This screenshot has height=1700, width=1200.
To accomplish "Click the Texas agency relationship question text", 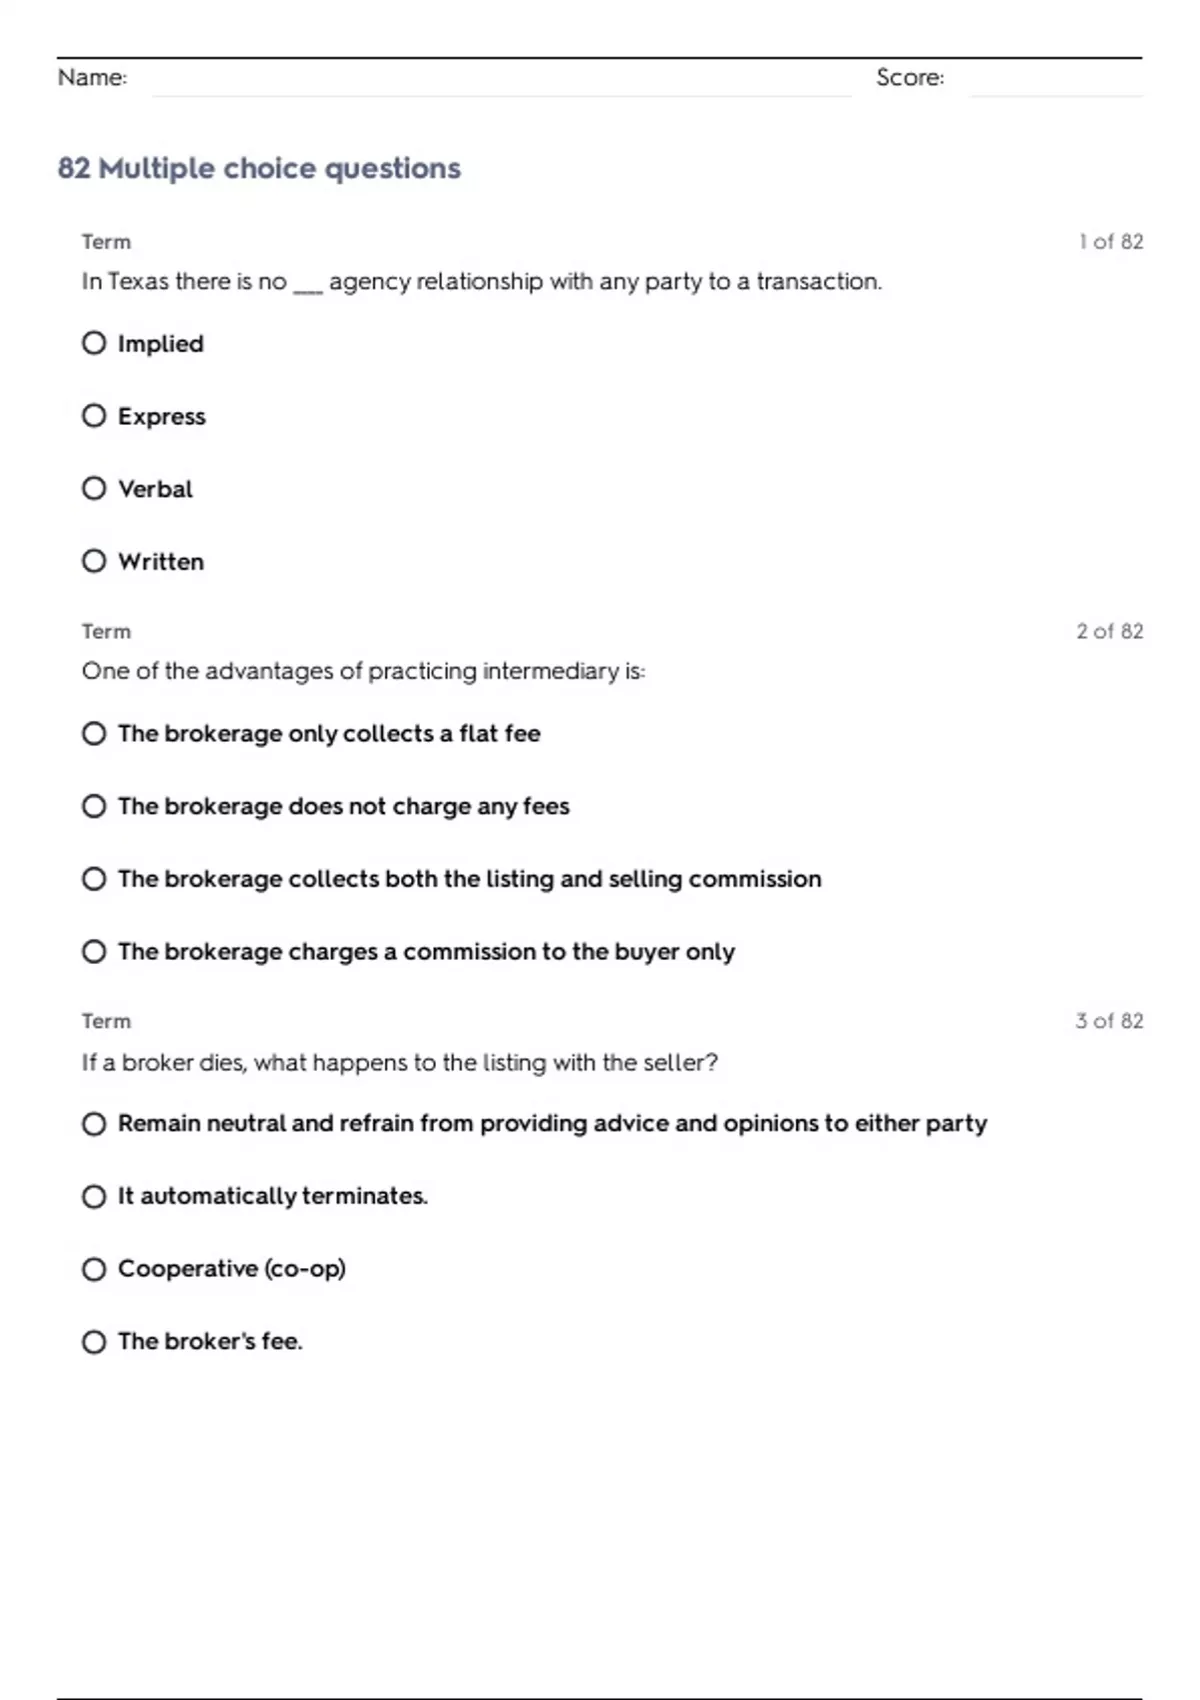I will point(481,282).
